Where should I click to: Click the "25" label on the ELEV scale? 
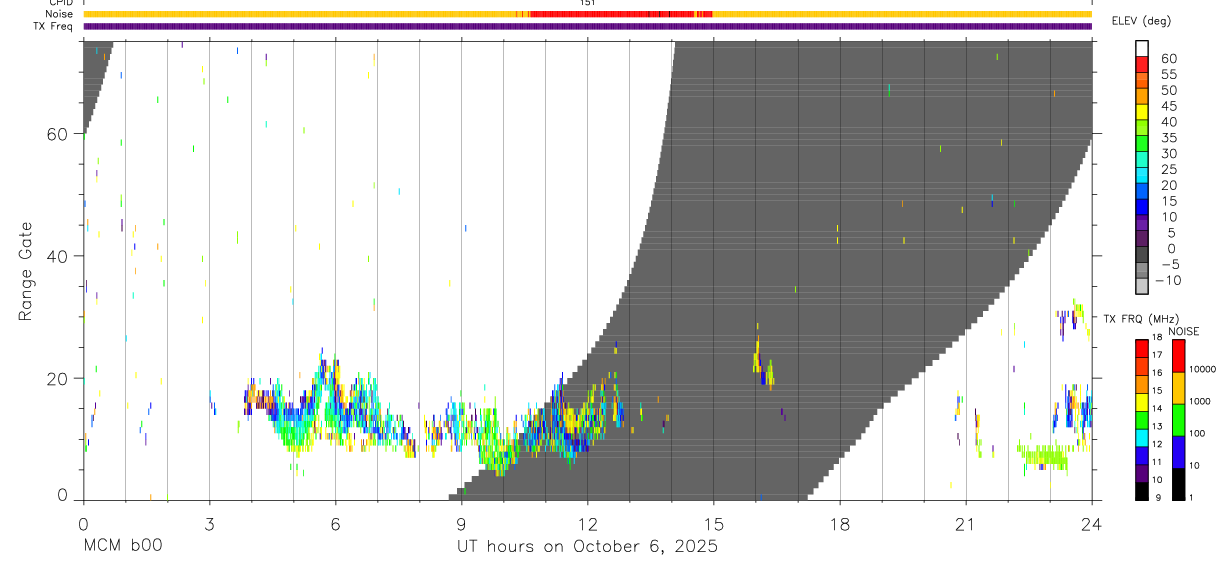1167,170
